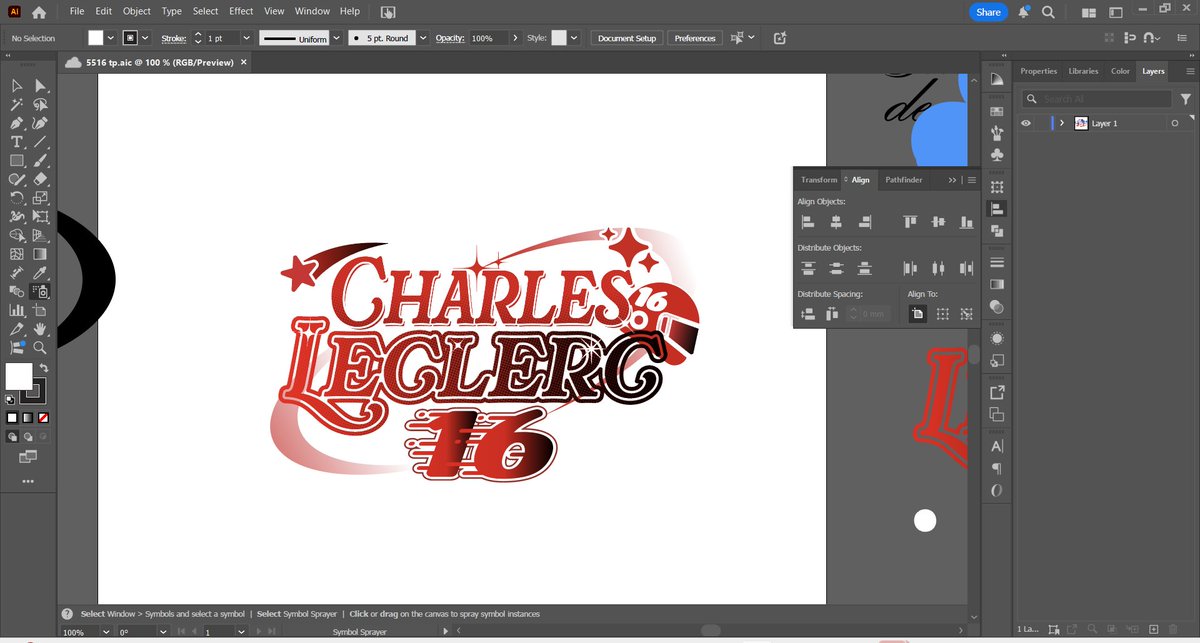
Task: Click the Document Setup button
Action: tap(627, 38)
